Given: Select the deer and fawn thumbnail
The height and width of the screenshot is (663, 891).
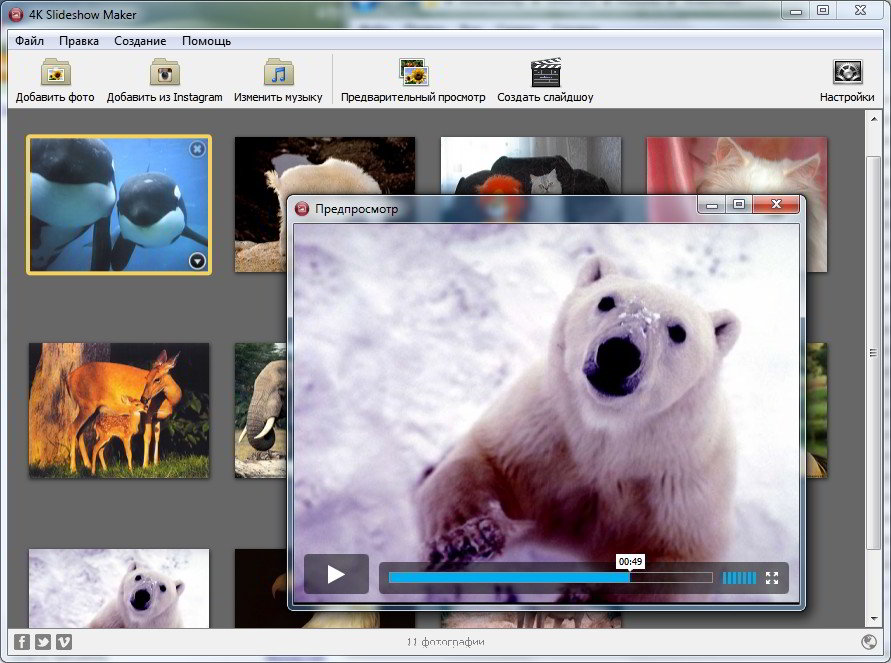Looking at the screenshot, I should (119, 410).
